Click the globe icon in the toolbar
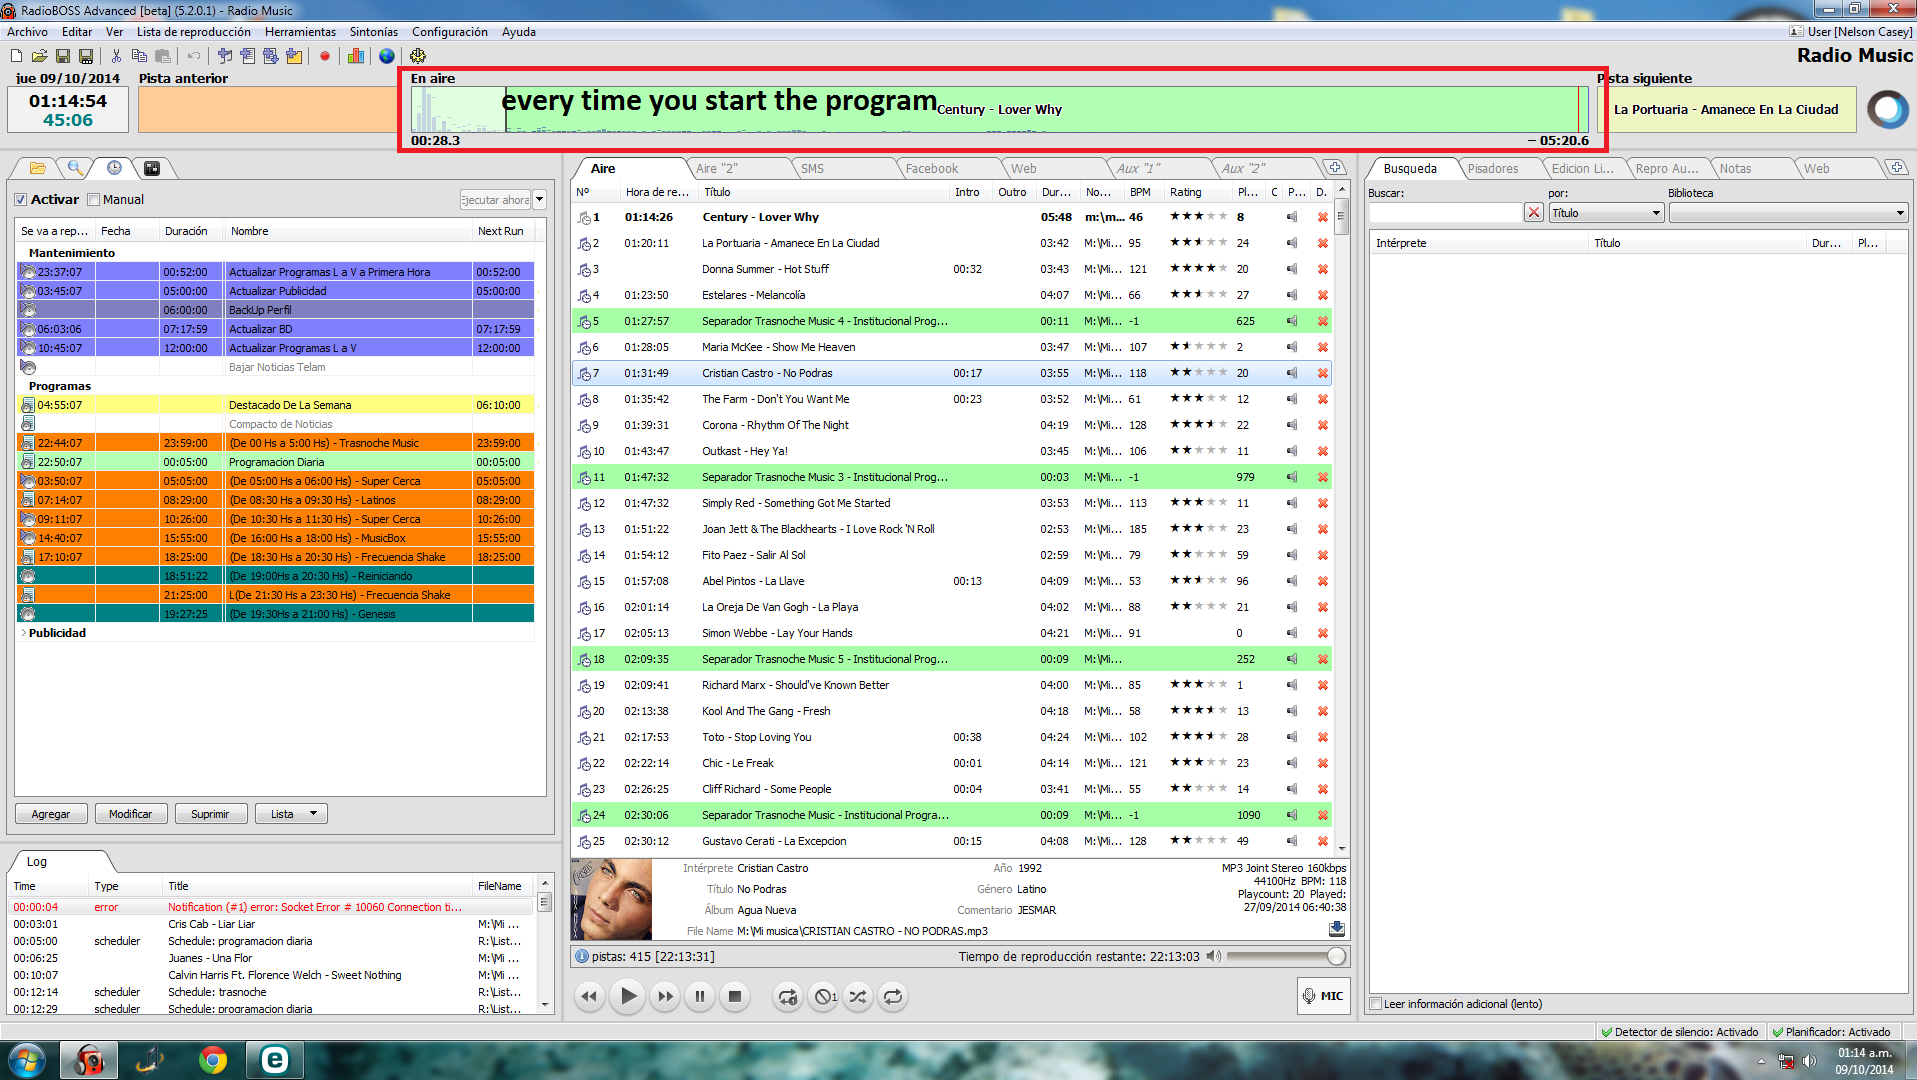Image resolution: width=1917 pixels, height=1080 pixels. point(387,56)
